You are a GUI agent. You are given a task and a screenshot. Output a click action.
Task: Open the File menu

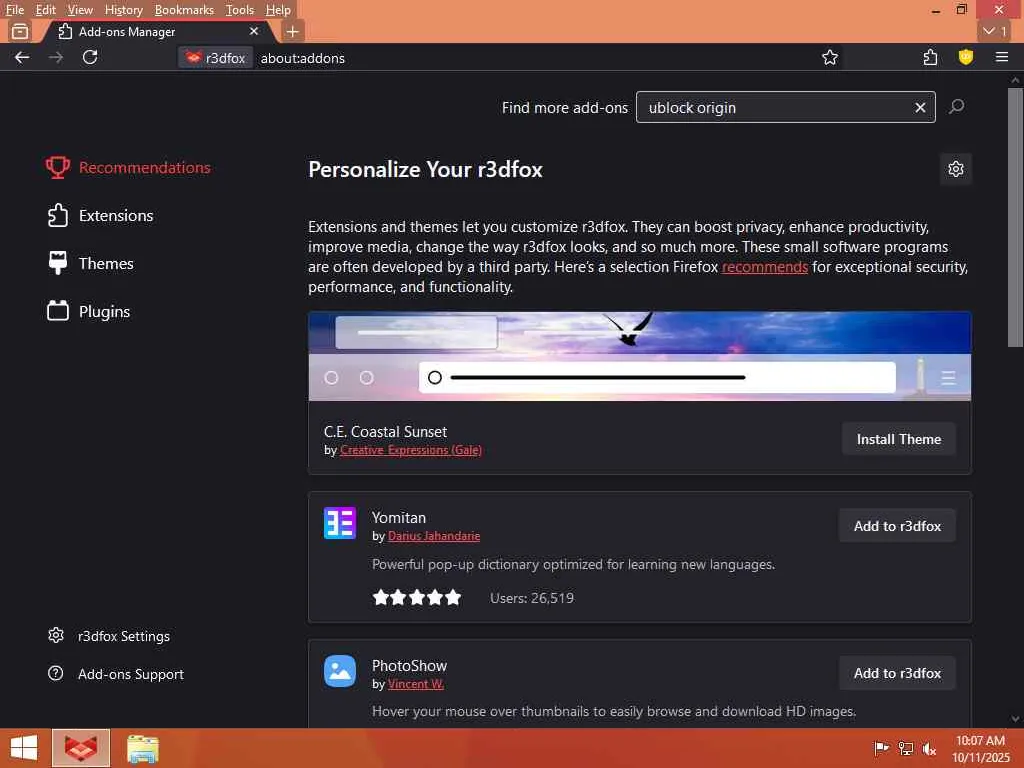tap(14, 10)
